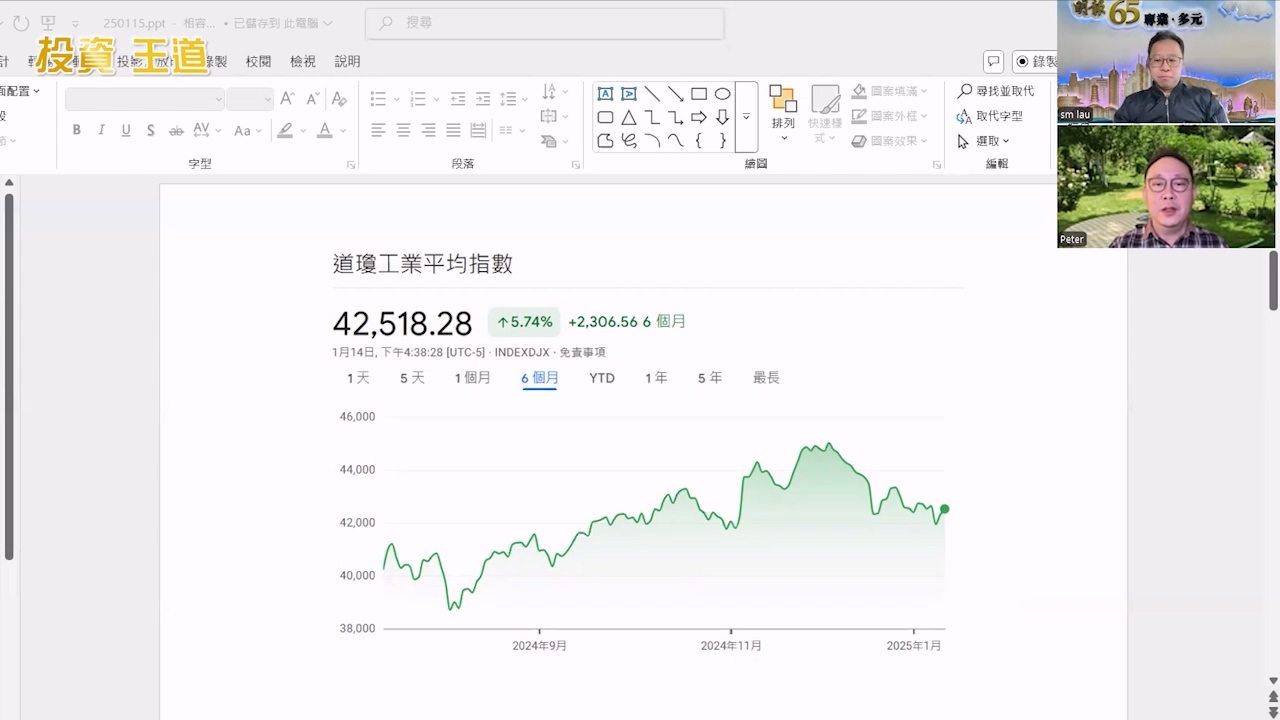1280x720 pixels.
Task: Select the 1 年 chart range tab
Action: (656, 378)
